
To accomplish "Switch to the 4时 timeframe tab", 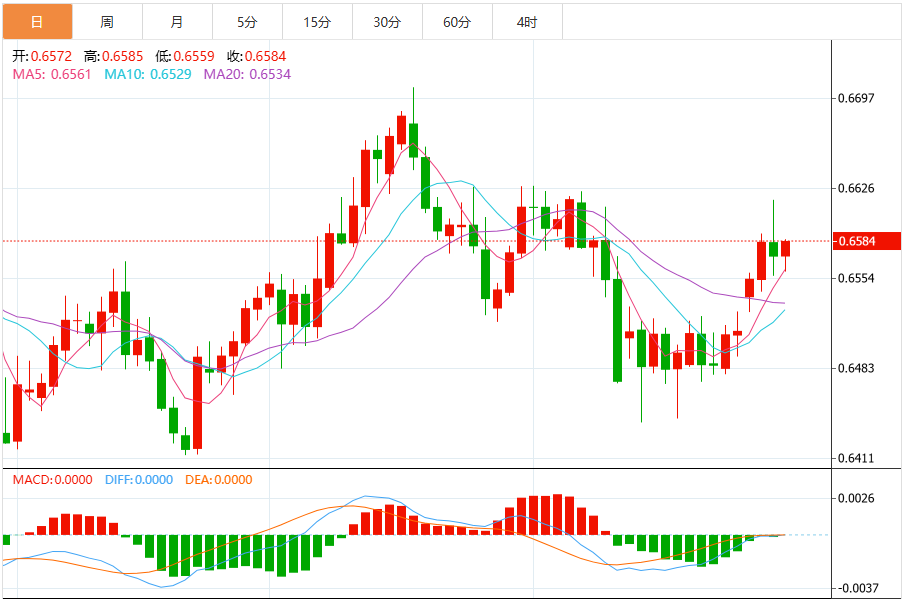I will [x=527, y=22].
